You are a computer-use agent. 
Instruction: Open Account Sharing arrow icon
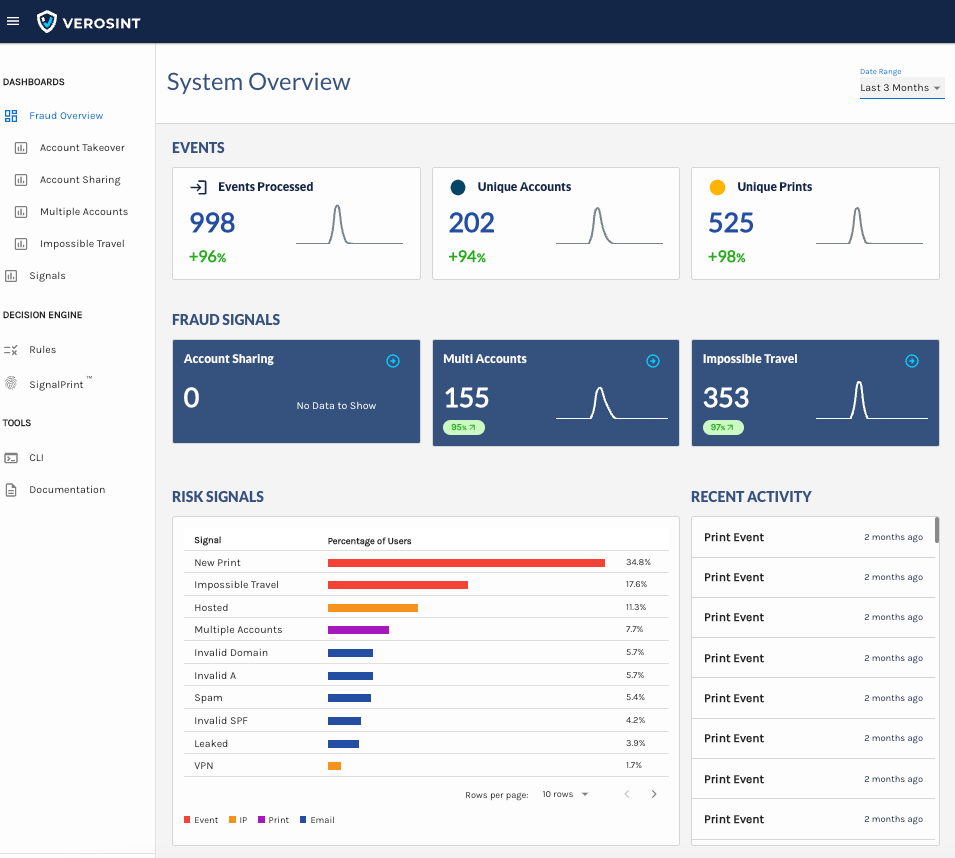pyautogui.click(x=393, y=361)
